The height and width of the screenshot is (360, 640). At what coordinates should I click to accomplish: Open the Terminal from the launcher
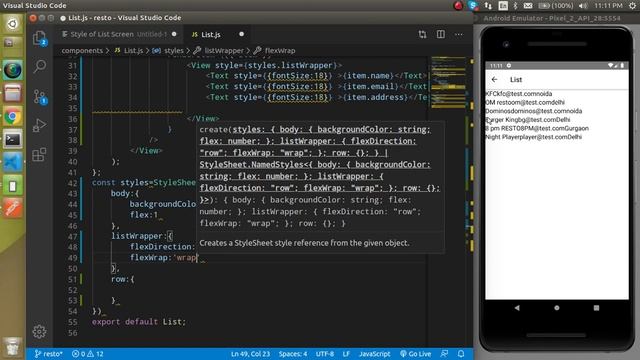point(12,140)
